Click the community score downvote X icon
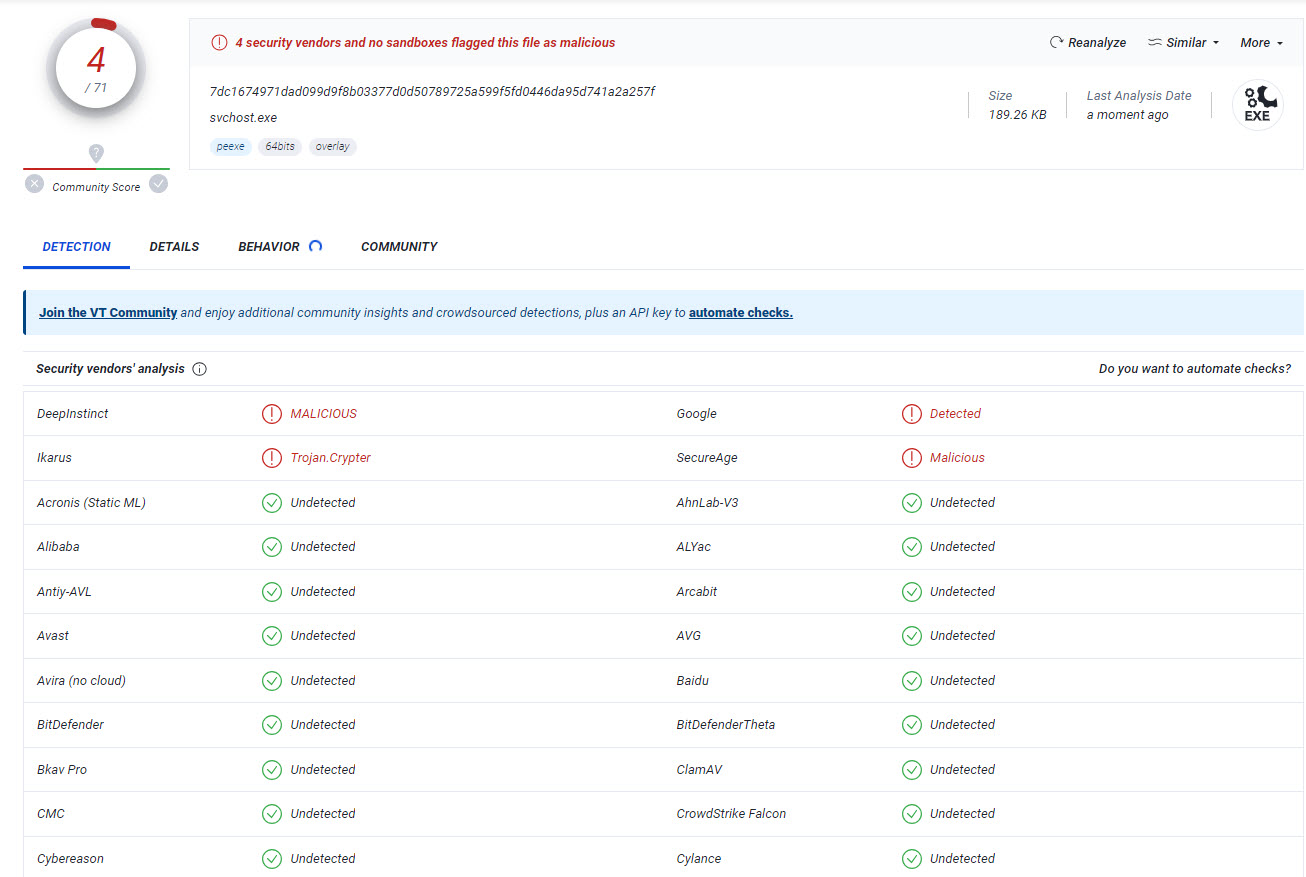Viewport: 1306px width, 877px height. tap(35, 184)
